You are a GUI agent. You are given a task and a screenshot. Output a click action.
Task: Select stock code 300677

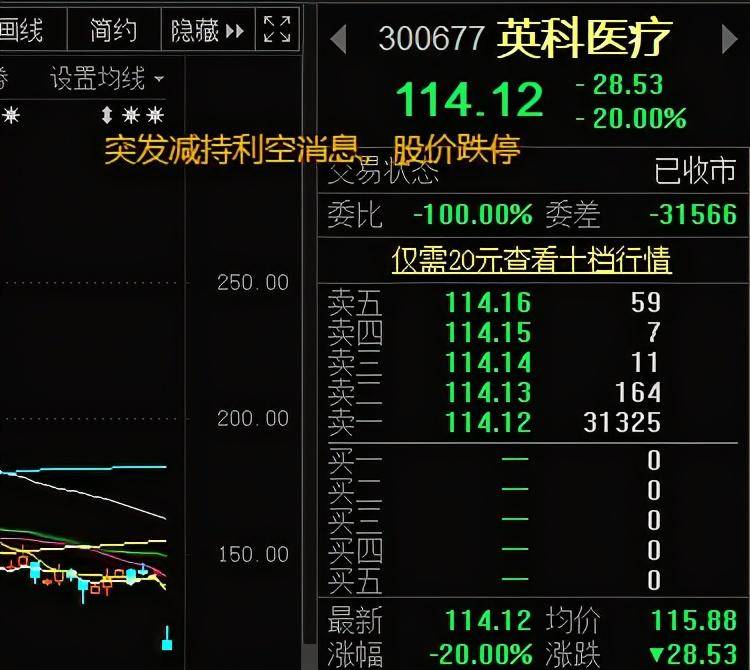431,38
